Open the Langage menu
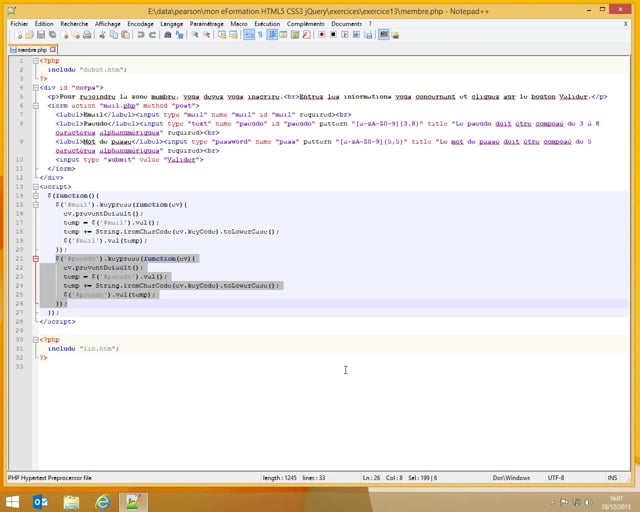Viewport: 640px width, 512px height. tap(171, 24)
